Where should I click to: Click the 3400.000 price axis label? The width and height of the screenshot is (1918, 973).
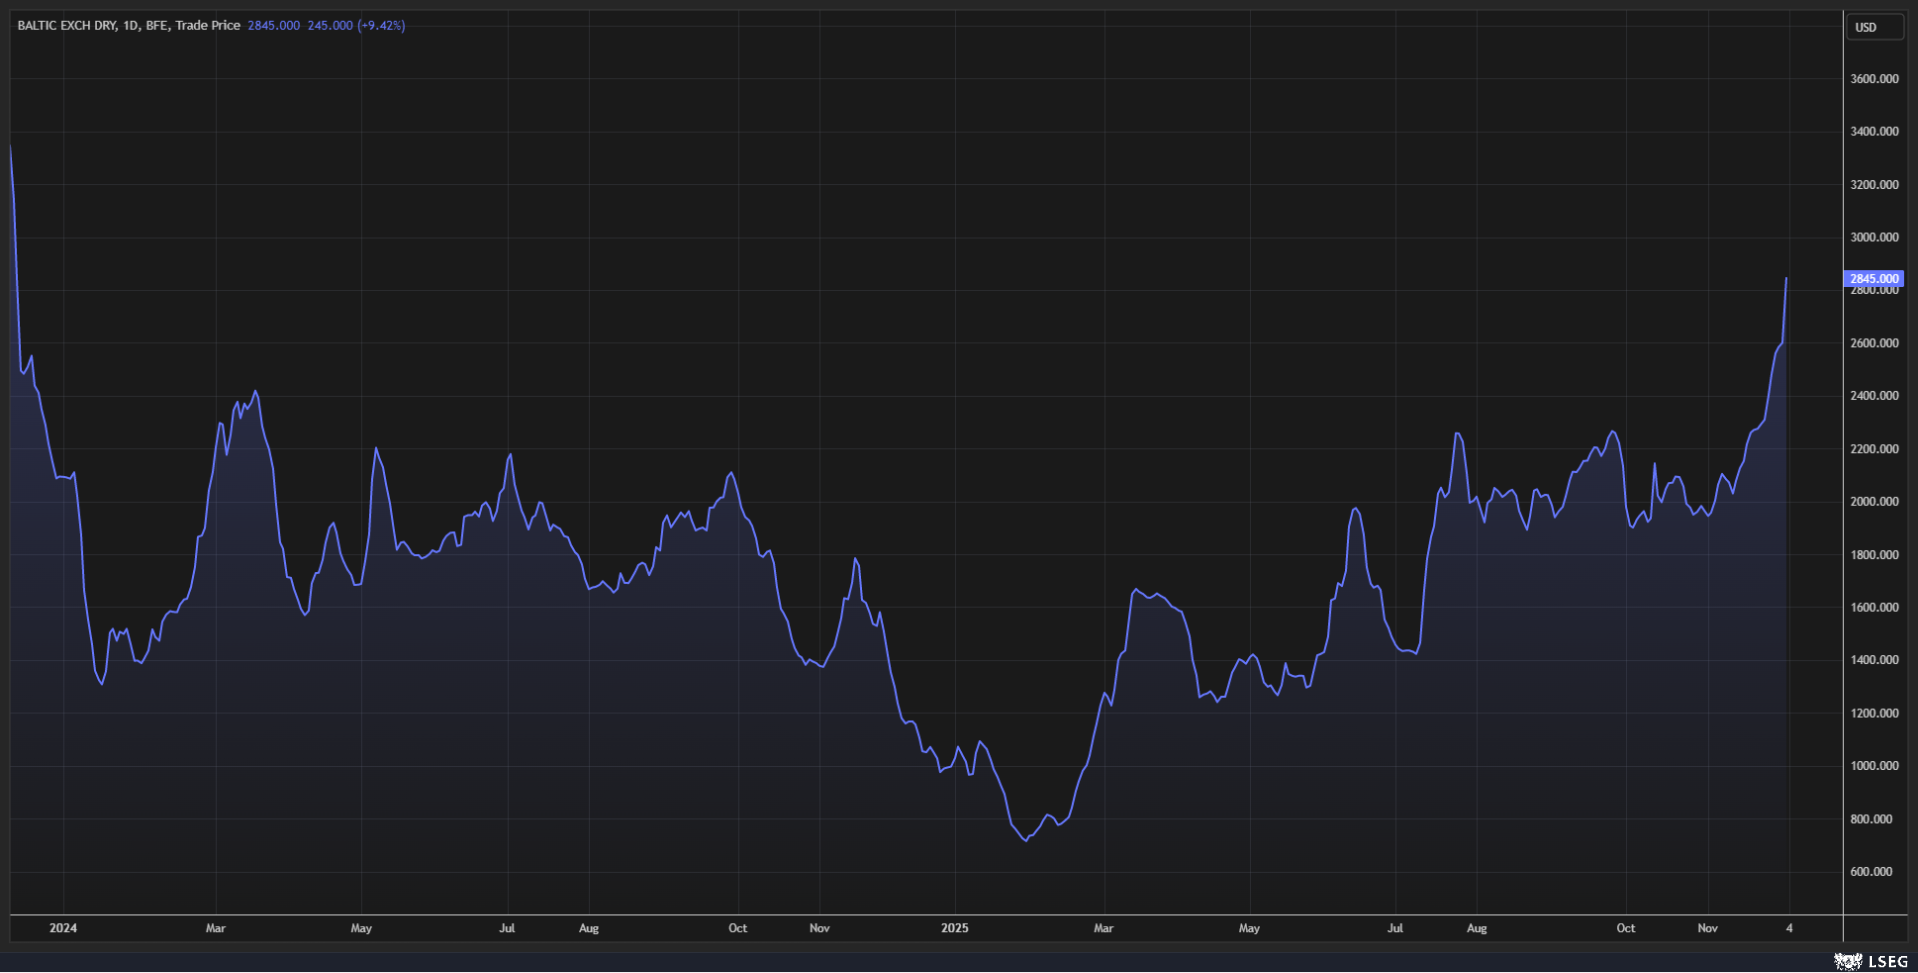click(1873, 132)
